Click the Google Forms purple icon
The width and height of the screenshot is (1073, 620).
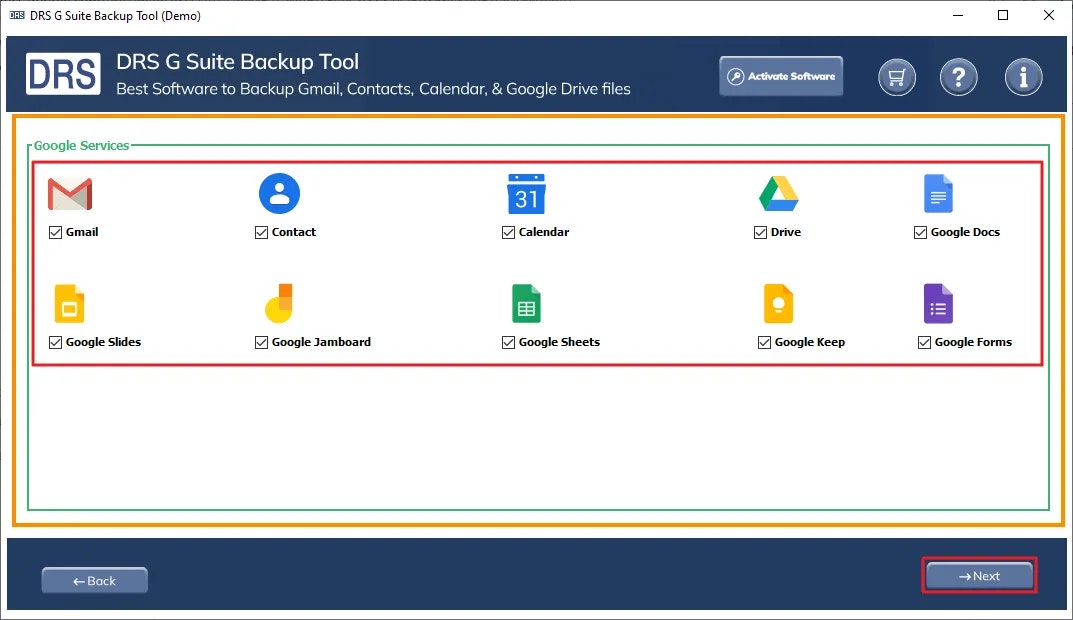[x=938, y=303]
